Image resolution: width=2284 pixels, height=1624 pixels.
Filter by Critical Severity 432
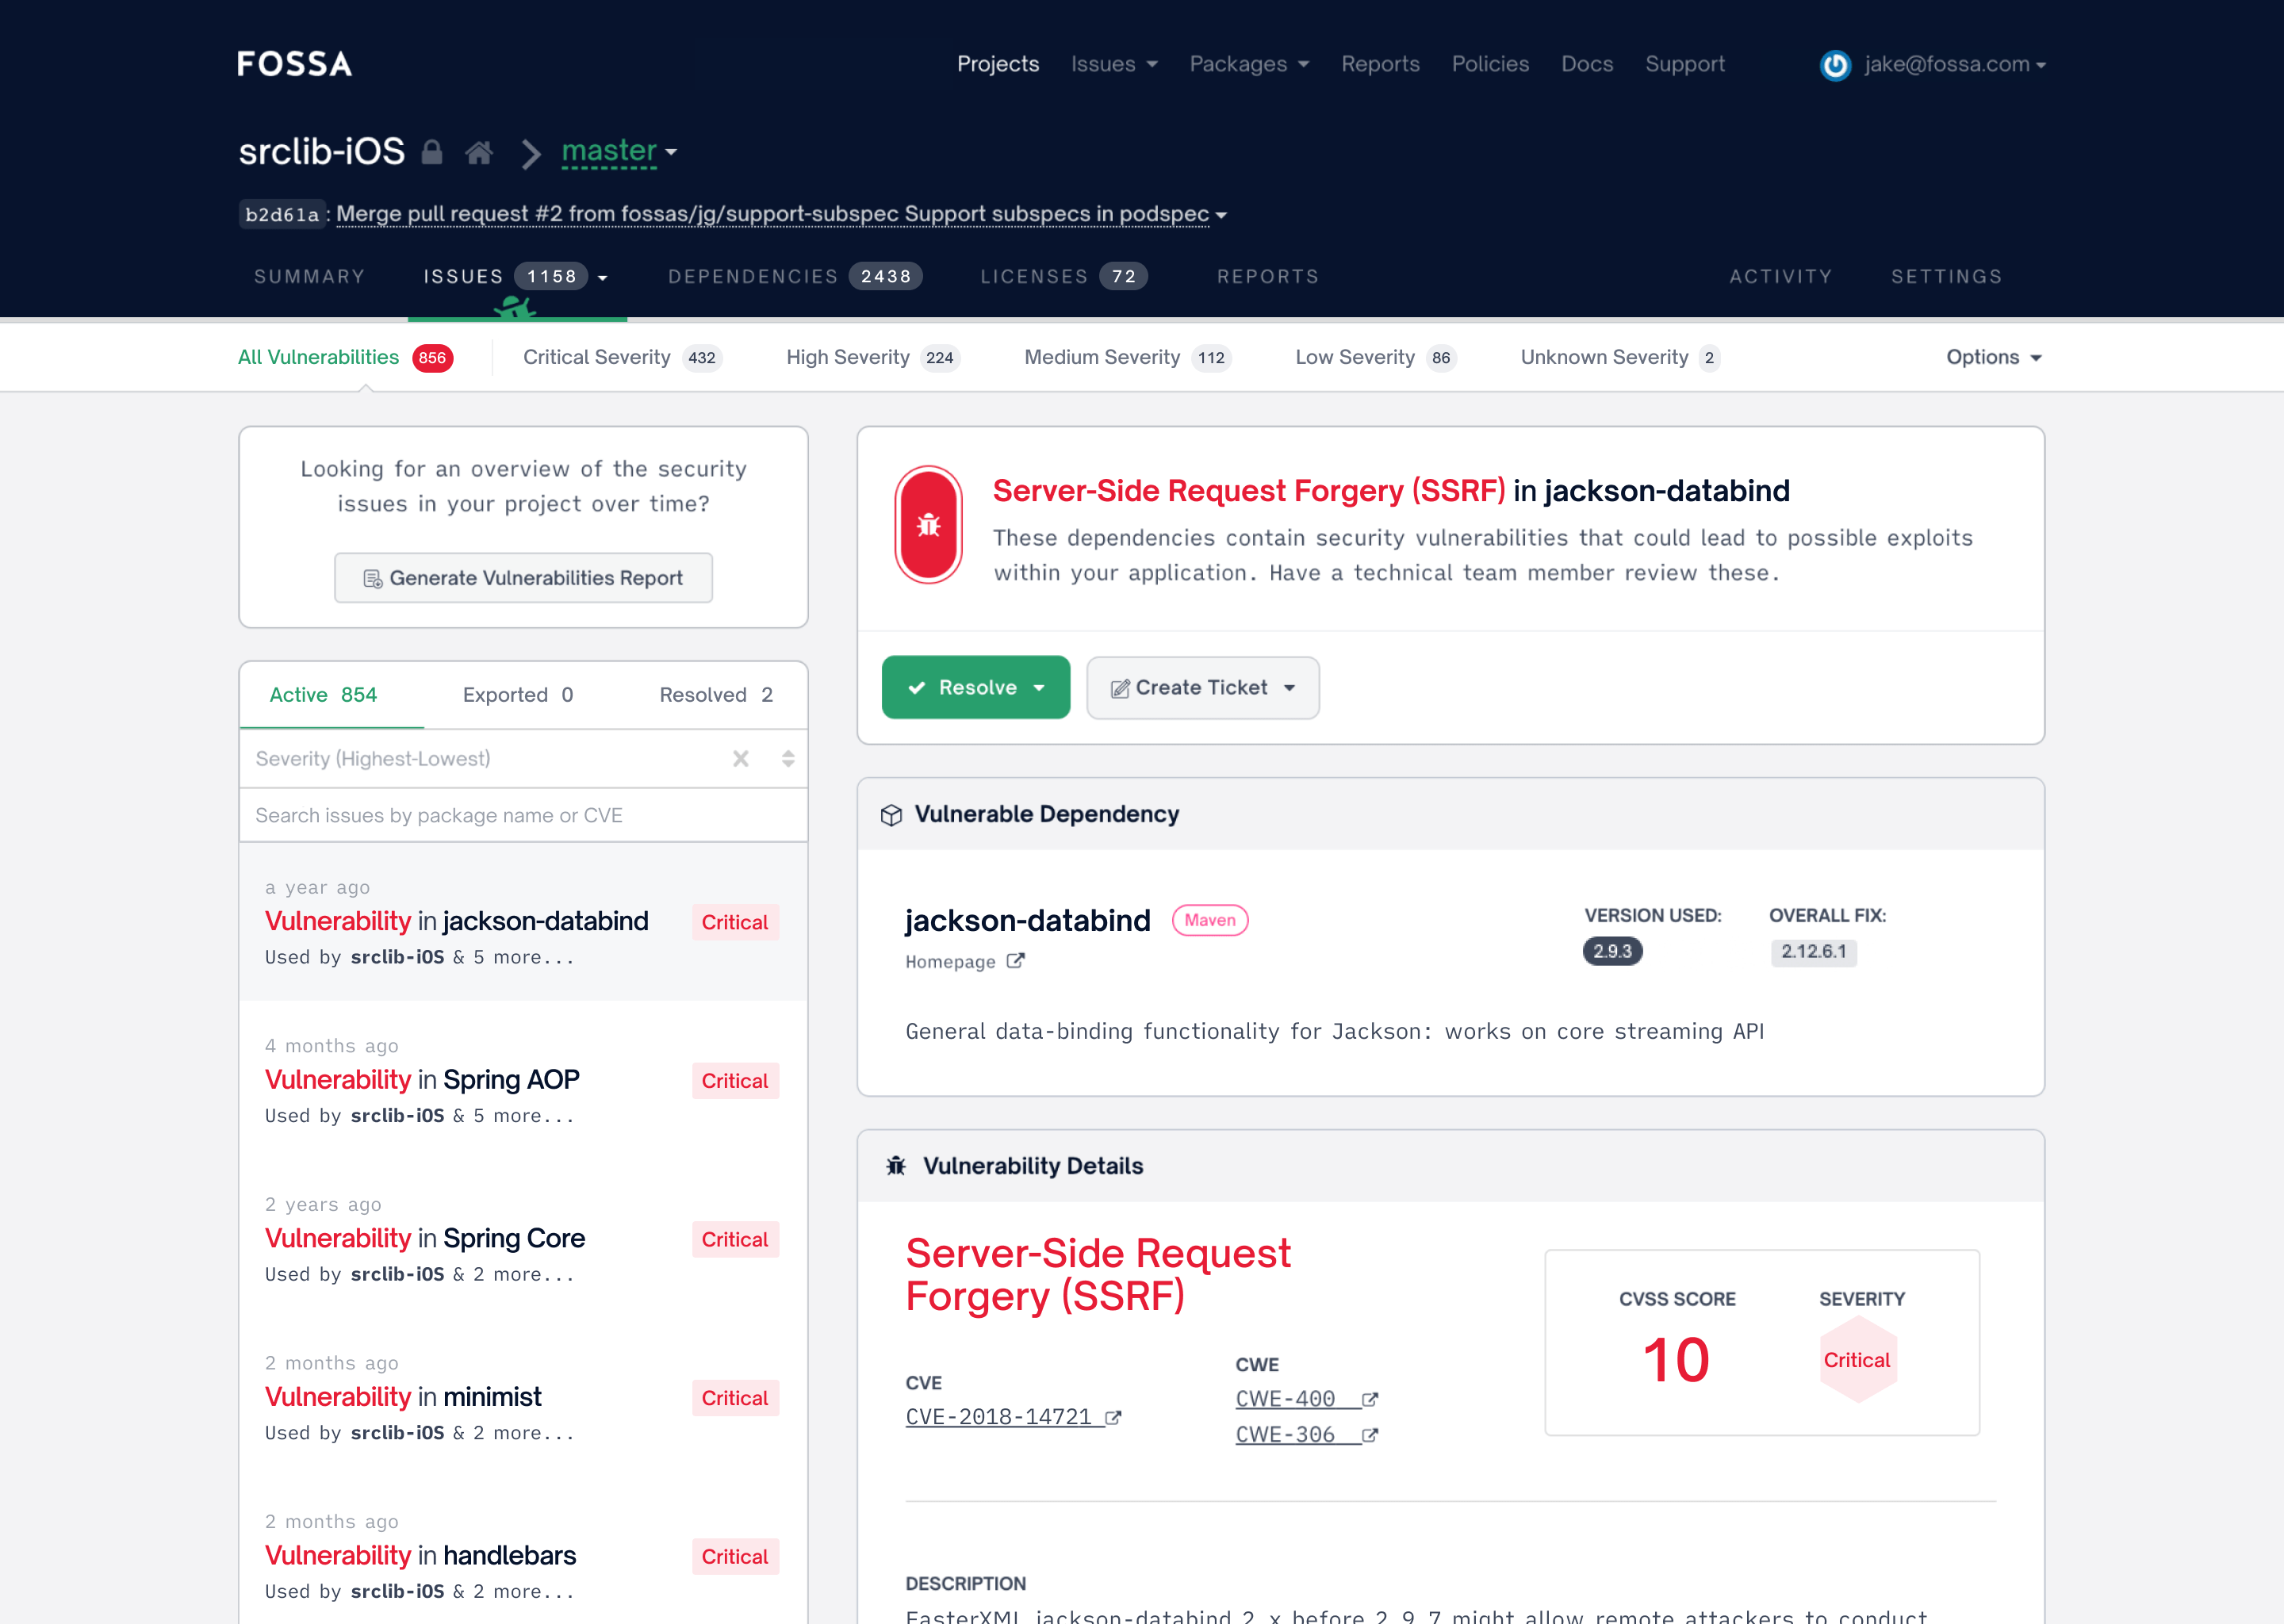tap(622, 357)
